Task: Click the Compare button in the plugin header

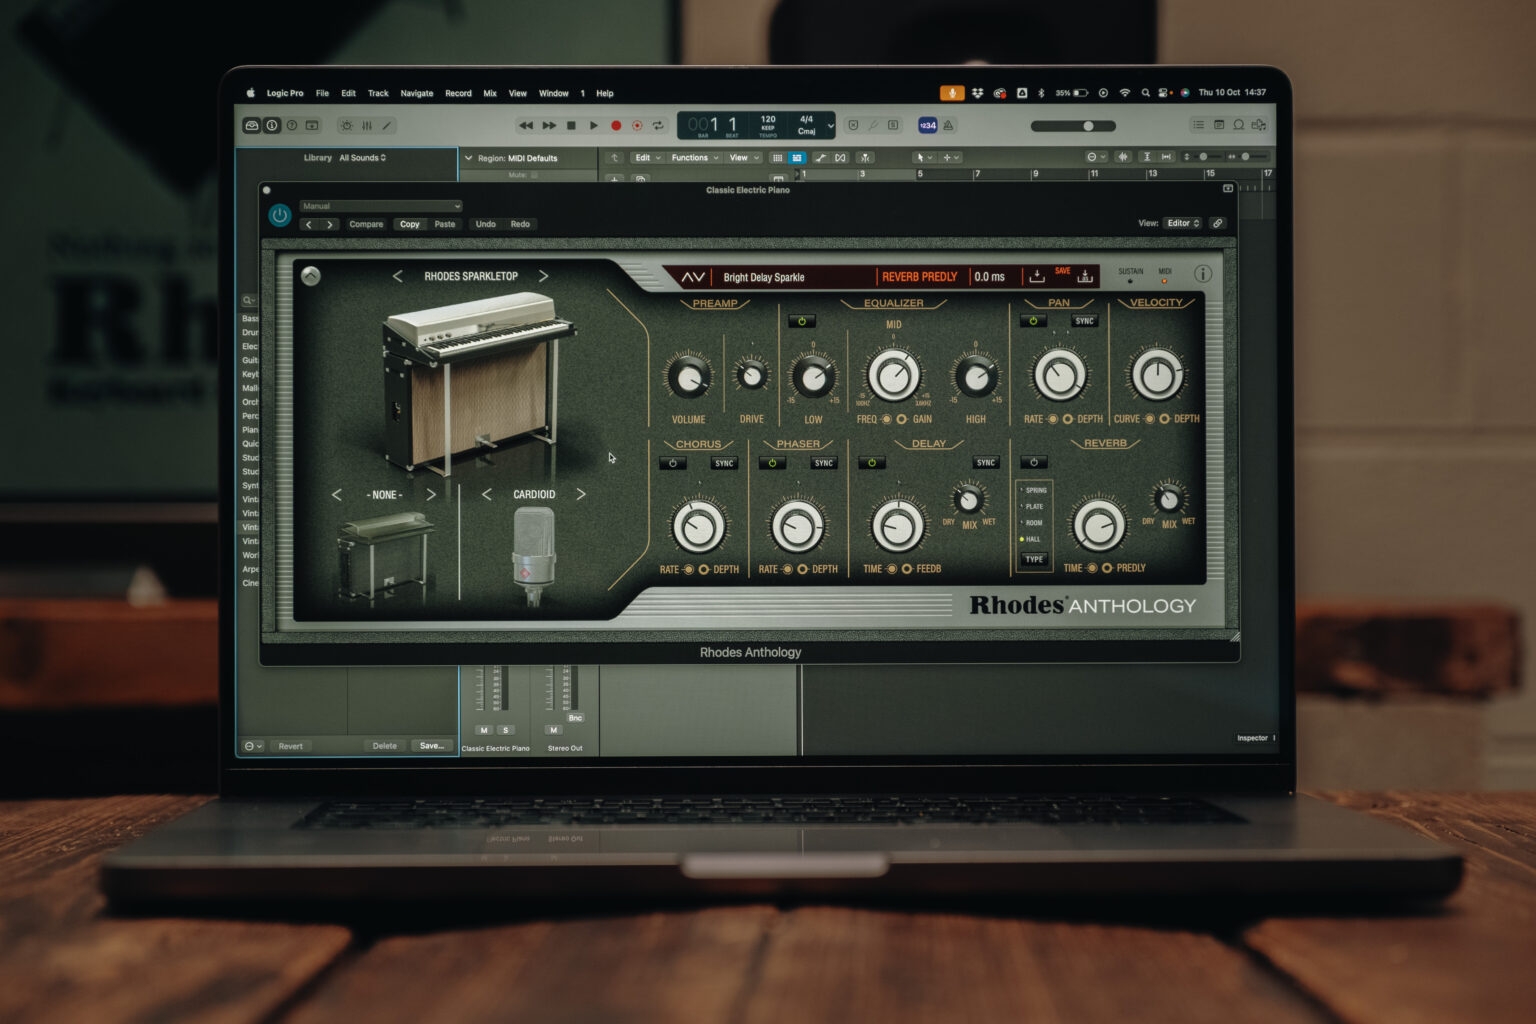Action: (x=366, y=224)
